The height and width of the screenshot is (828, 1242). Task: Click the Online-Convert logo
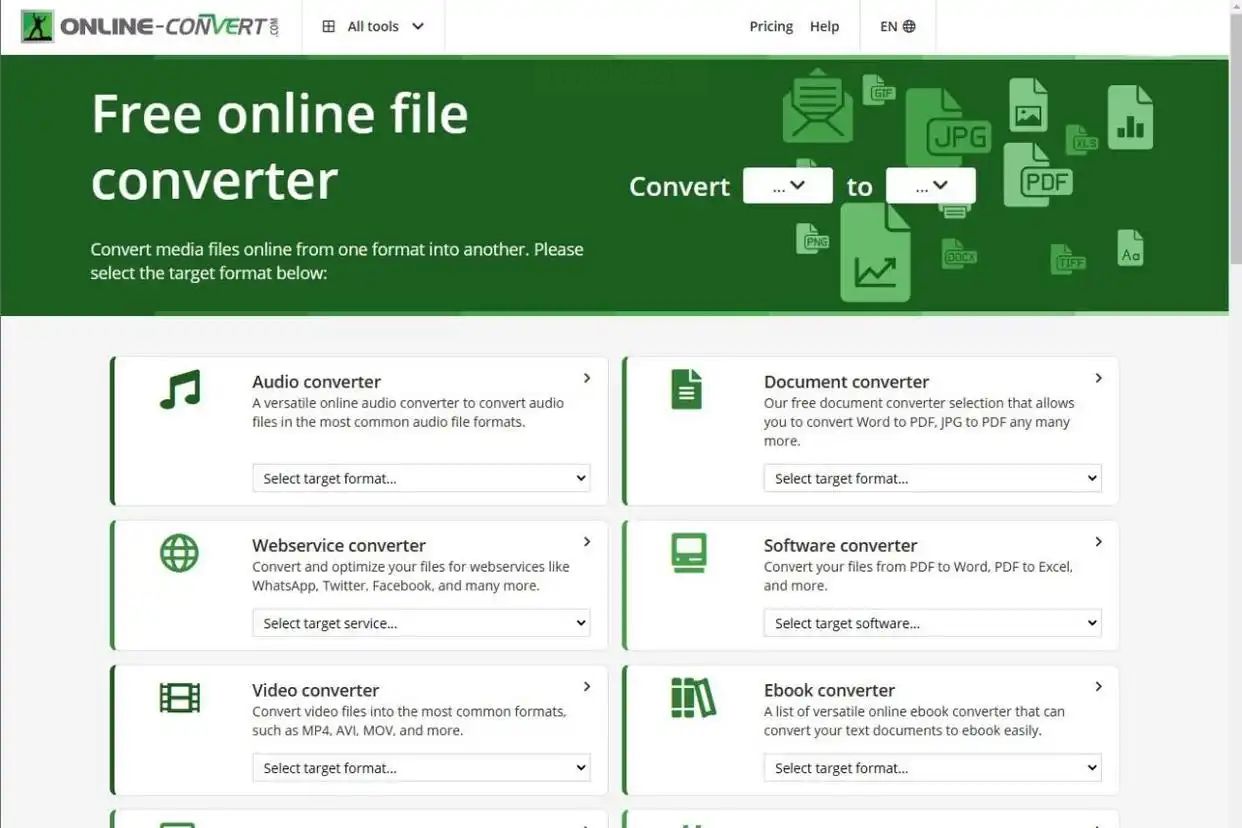(x=150, y=27)
